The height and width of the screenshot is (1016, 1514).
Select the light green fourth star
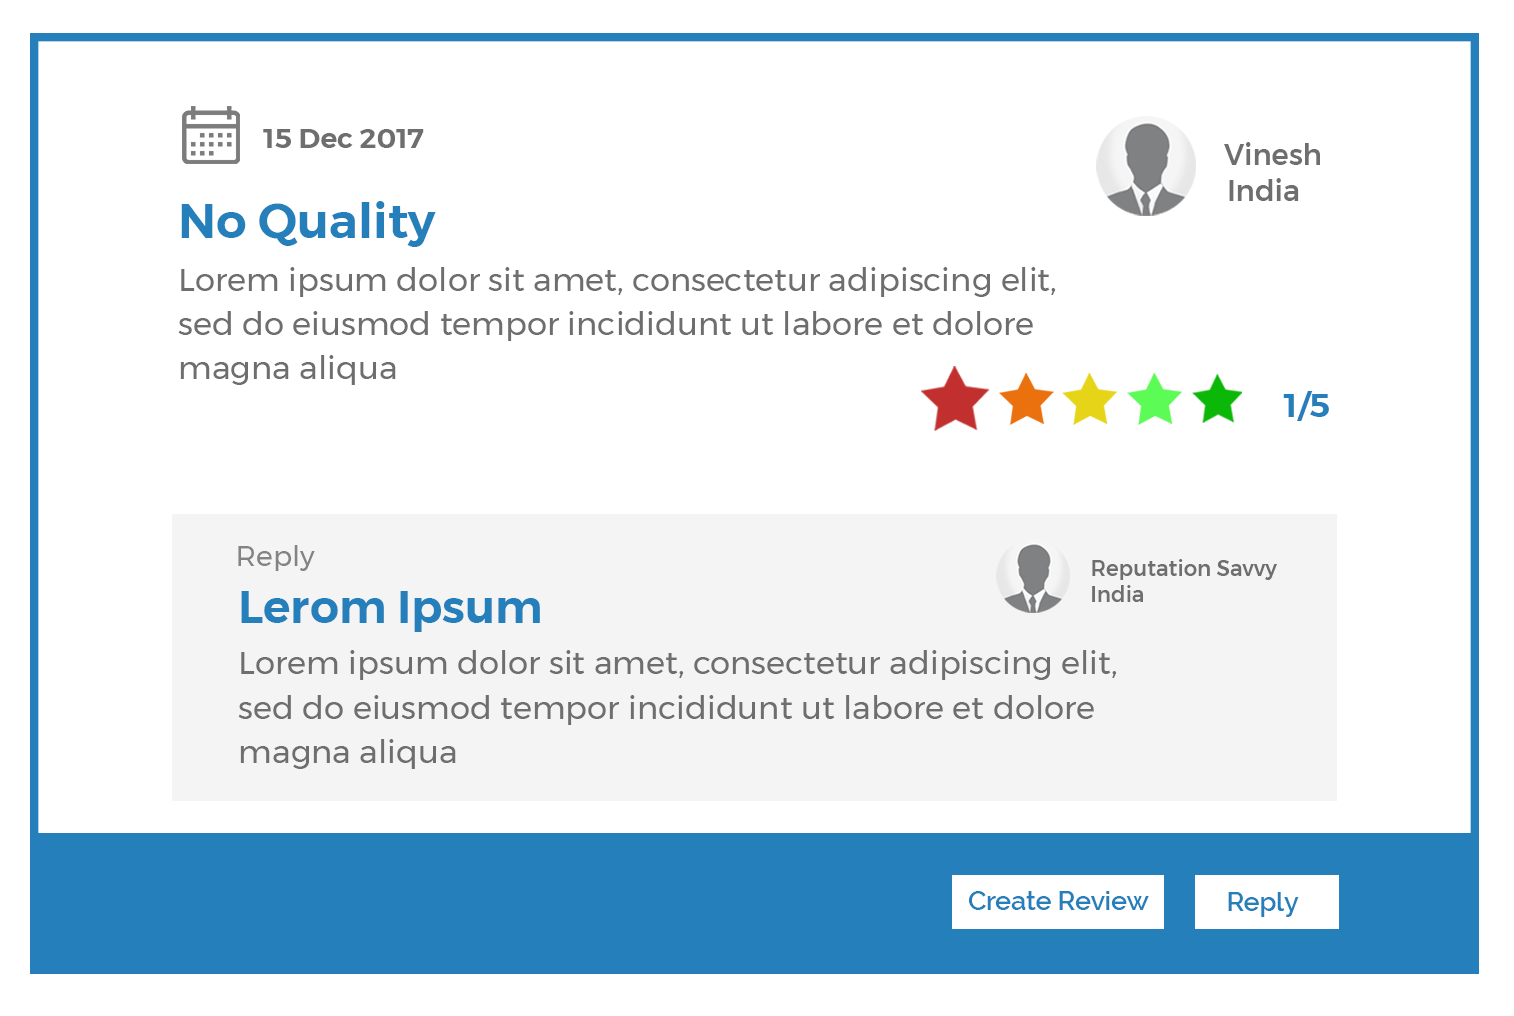coord(1155,400)
